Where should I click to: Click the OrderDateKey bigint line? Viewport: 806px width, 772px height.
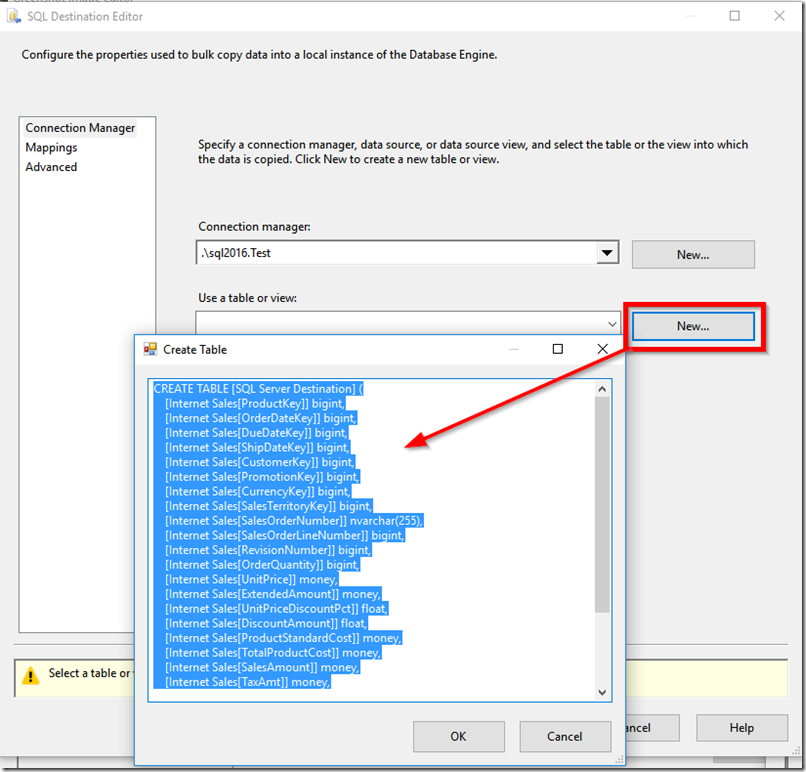(x=261, y=418)
